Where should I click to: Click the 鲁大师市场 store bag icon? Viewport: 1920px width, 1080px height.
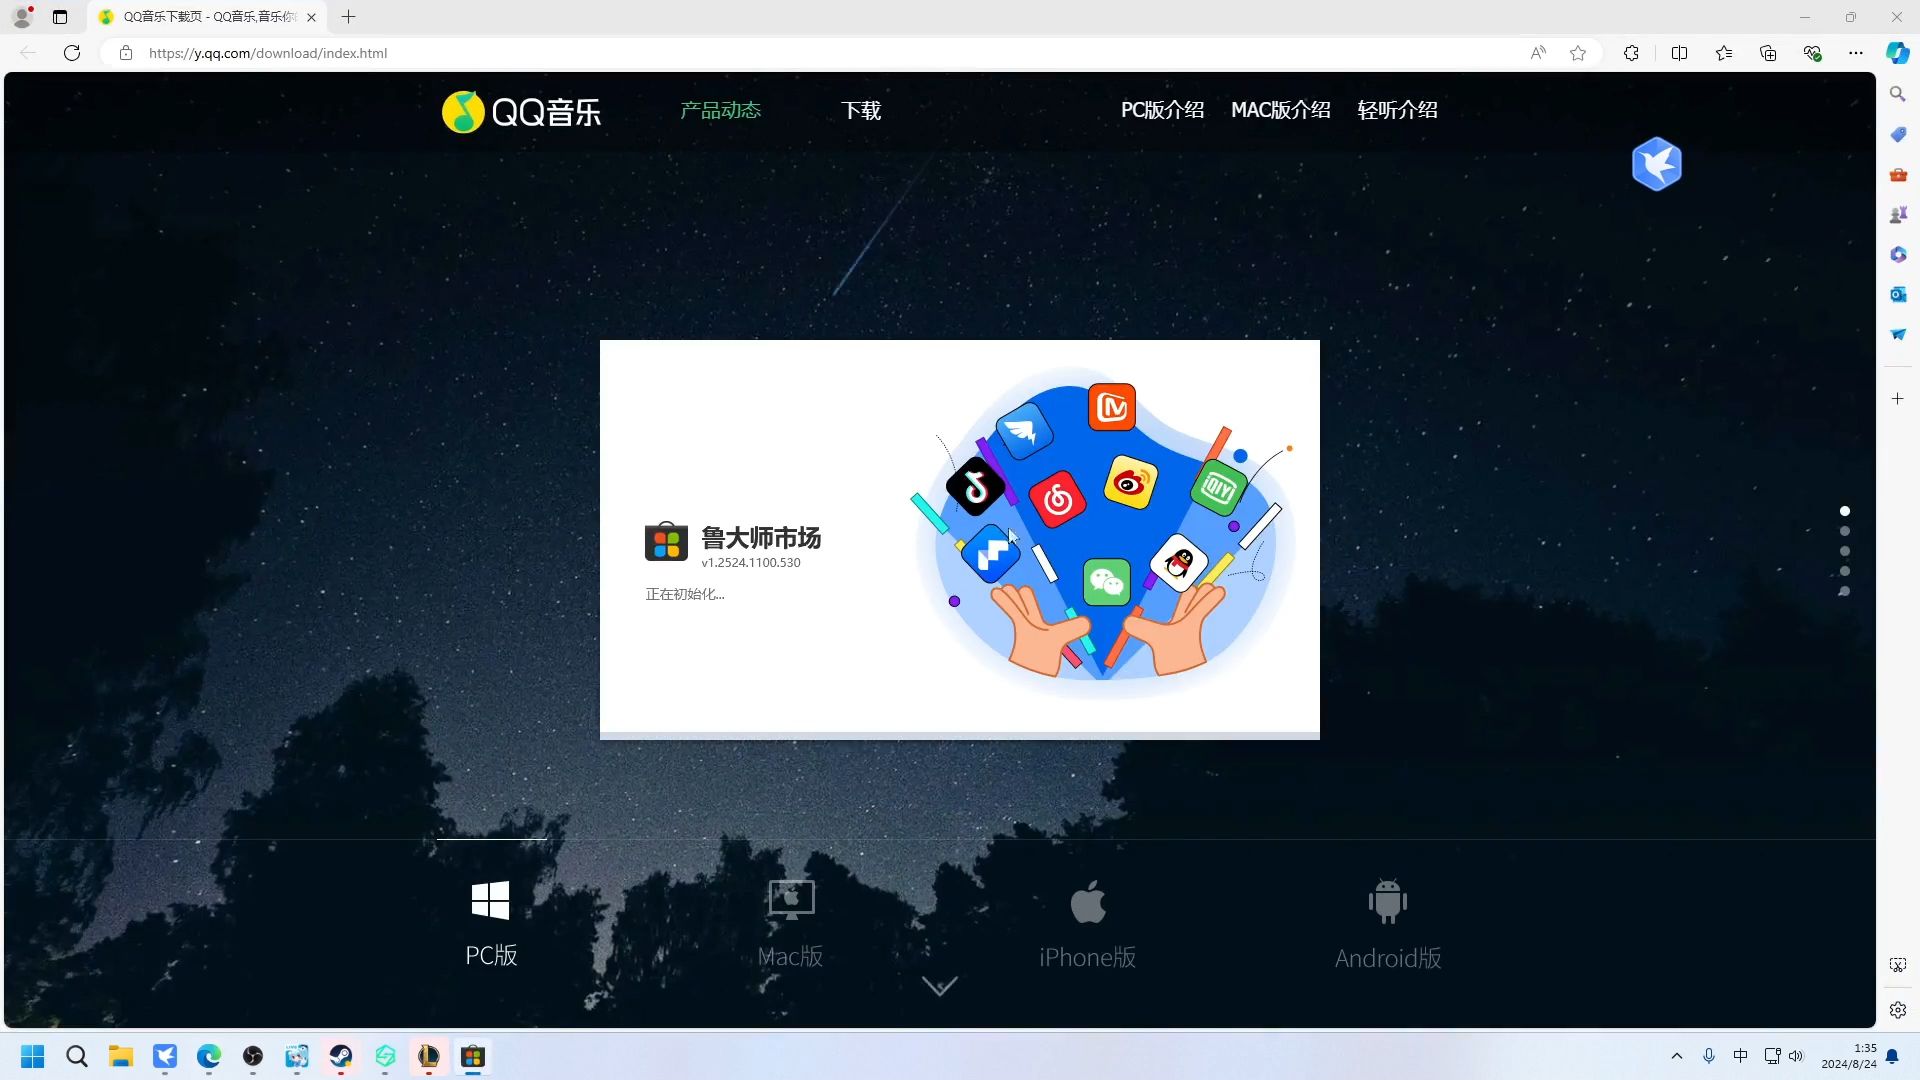[666, 542]
